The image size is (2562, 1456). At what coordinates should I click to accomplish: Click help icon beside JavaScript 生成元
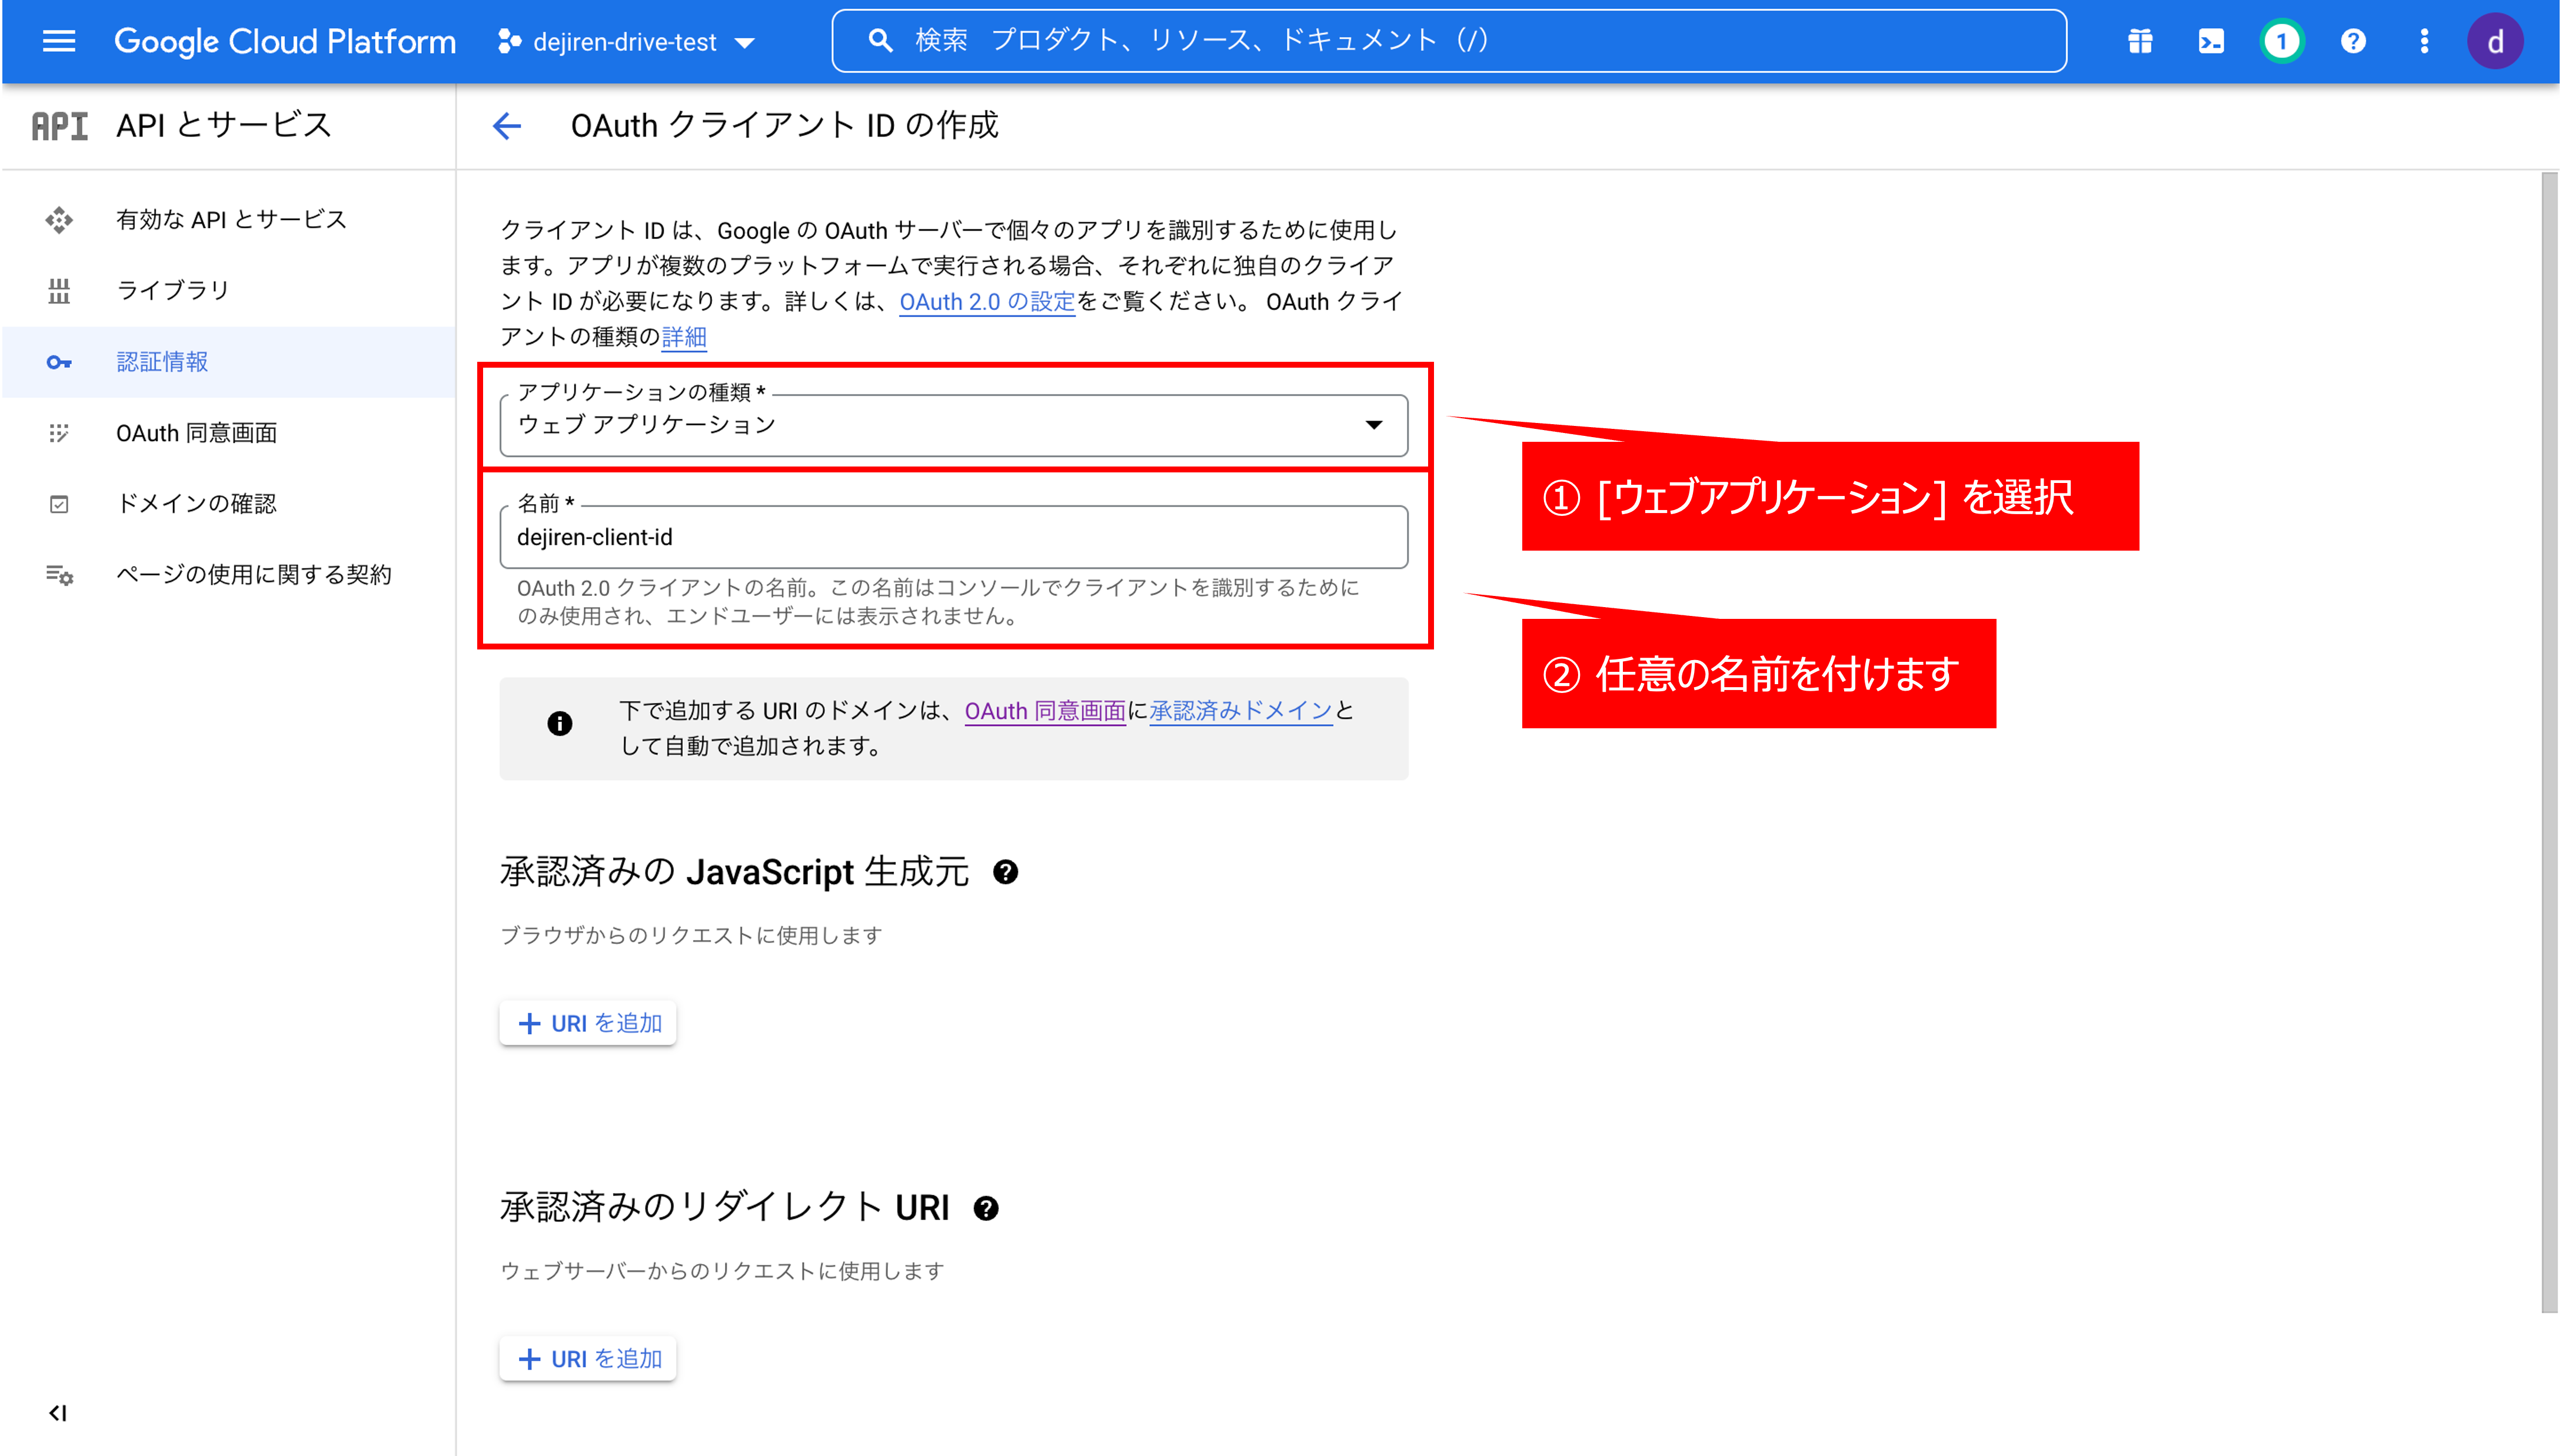(1005, 872)
